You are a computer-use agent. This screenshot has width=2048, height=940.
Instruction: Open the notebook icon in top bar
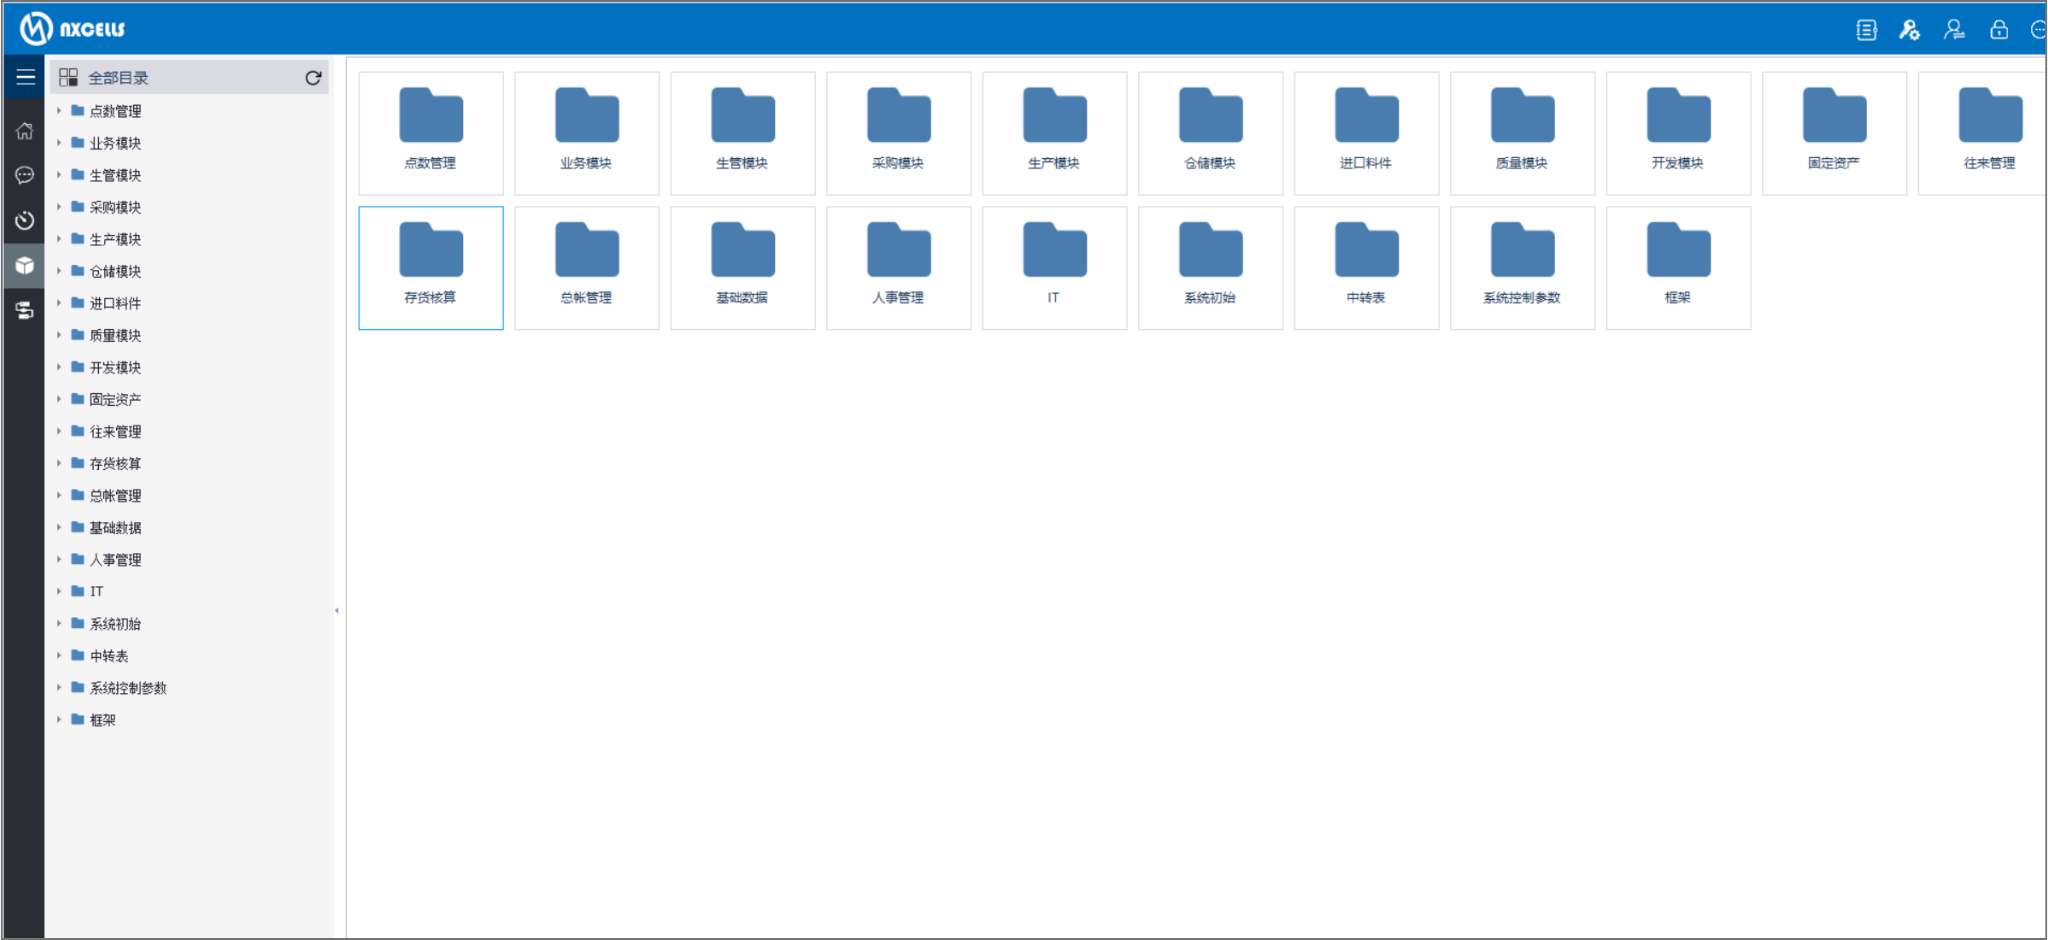tap(1866, 30)
